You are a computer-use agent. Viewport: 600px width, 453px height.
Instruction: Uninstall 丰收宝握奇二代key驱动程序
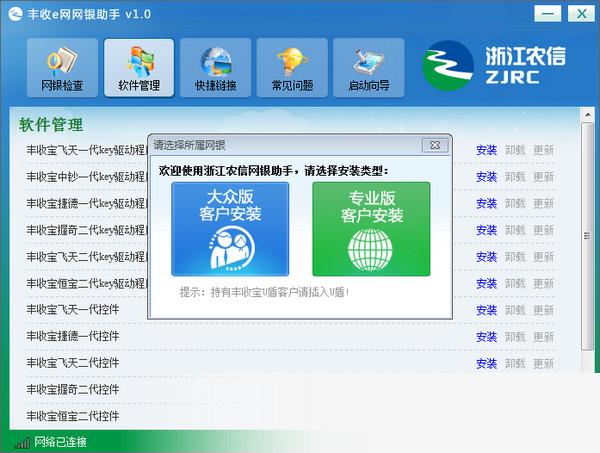point(515,230)
